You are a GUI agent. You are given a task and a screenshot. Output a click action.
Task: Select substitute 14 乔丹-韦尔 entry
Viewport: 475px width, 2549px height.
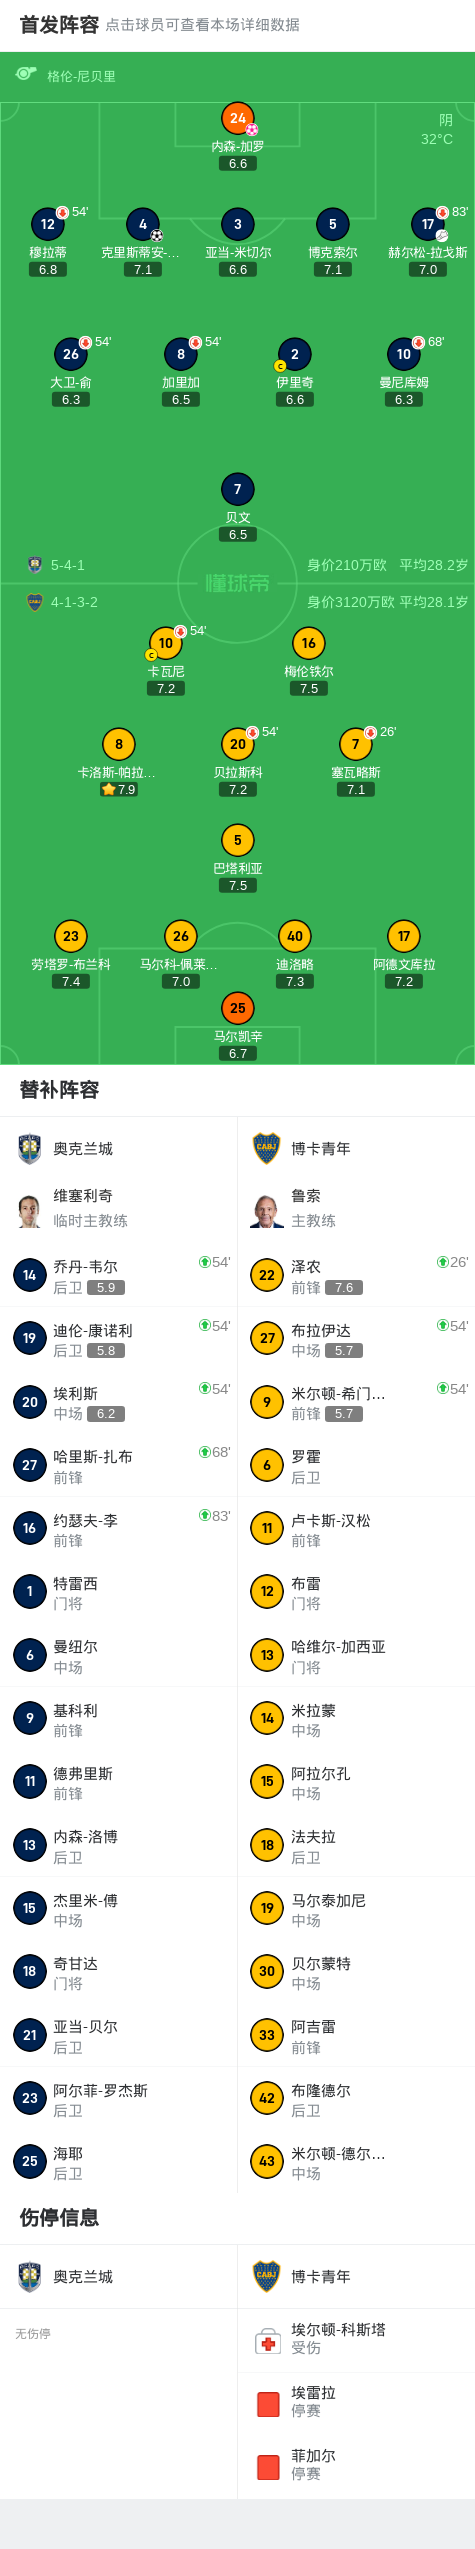click(x=119, y=1276)
